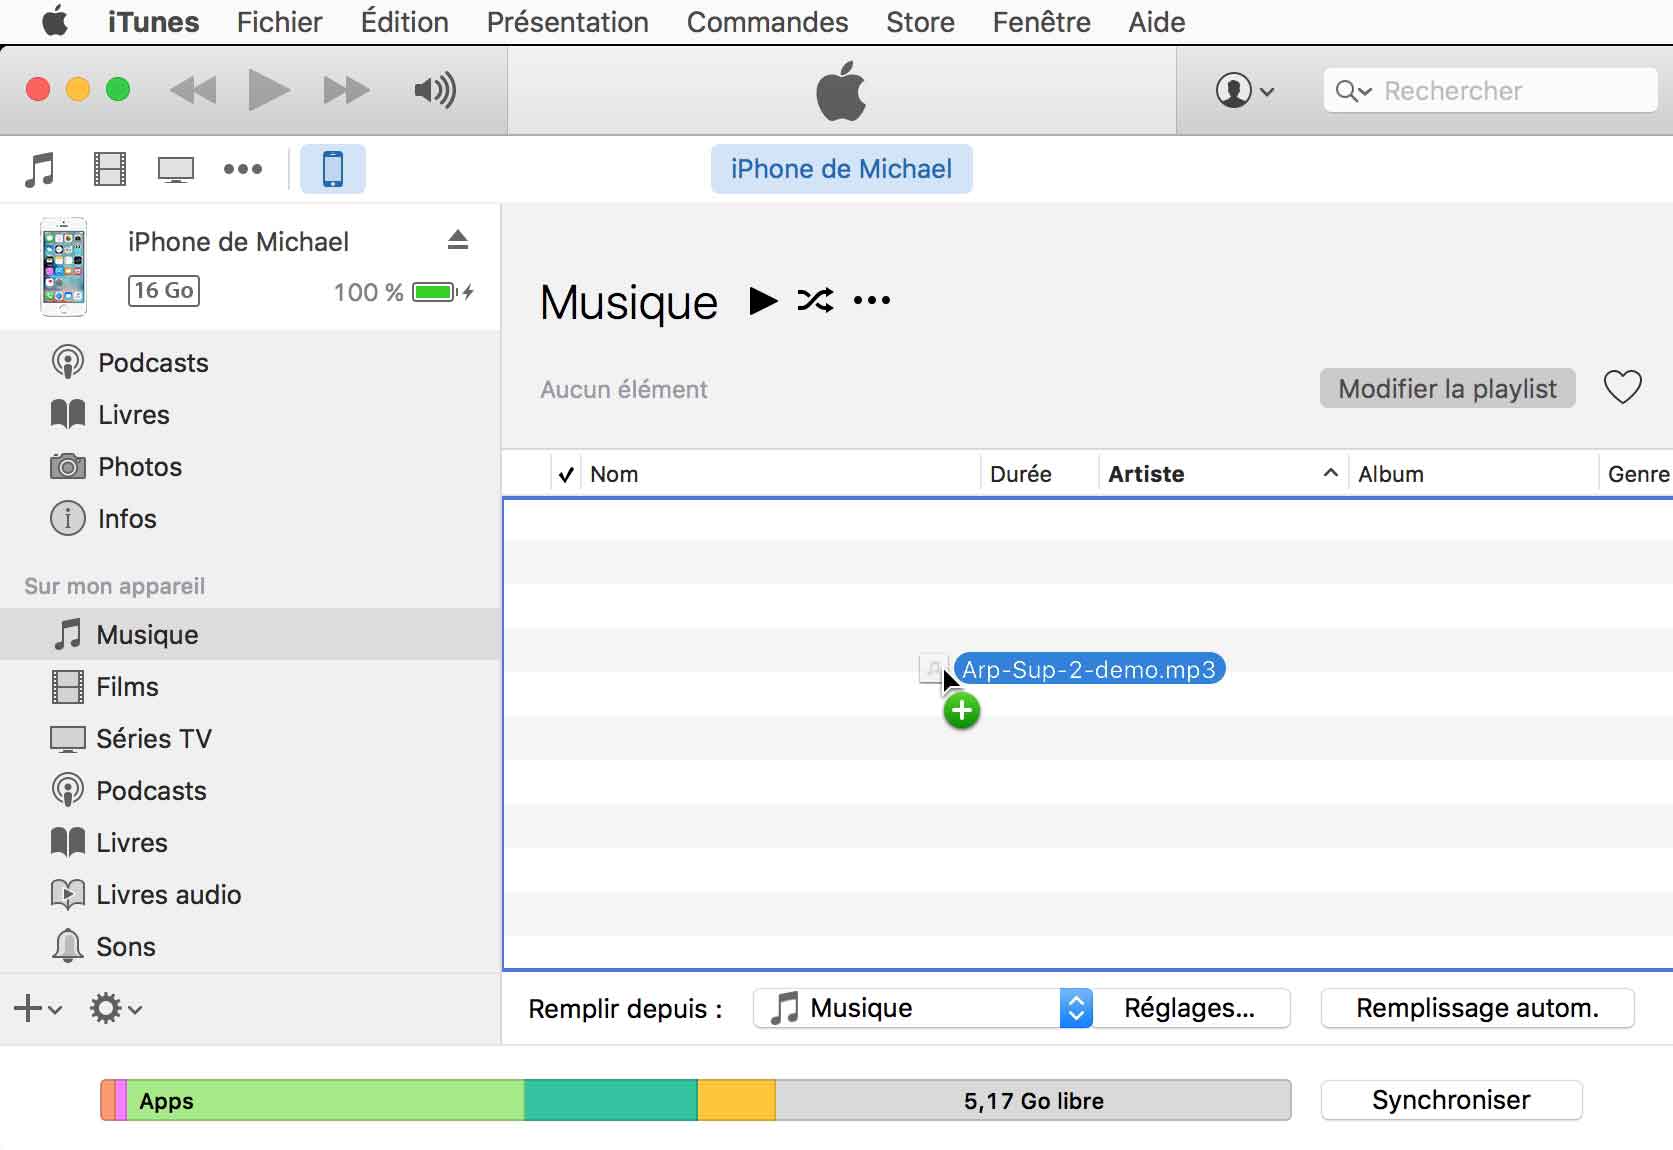The height and width of the screenshot is (1150, 1673).
Task: Select Séries TV on device
Action: [250, 738]
